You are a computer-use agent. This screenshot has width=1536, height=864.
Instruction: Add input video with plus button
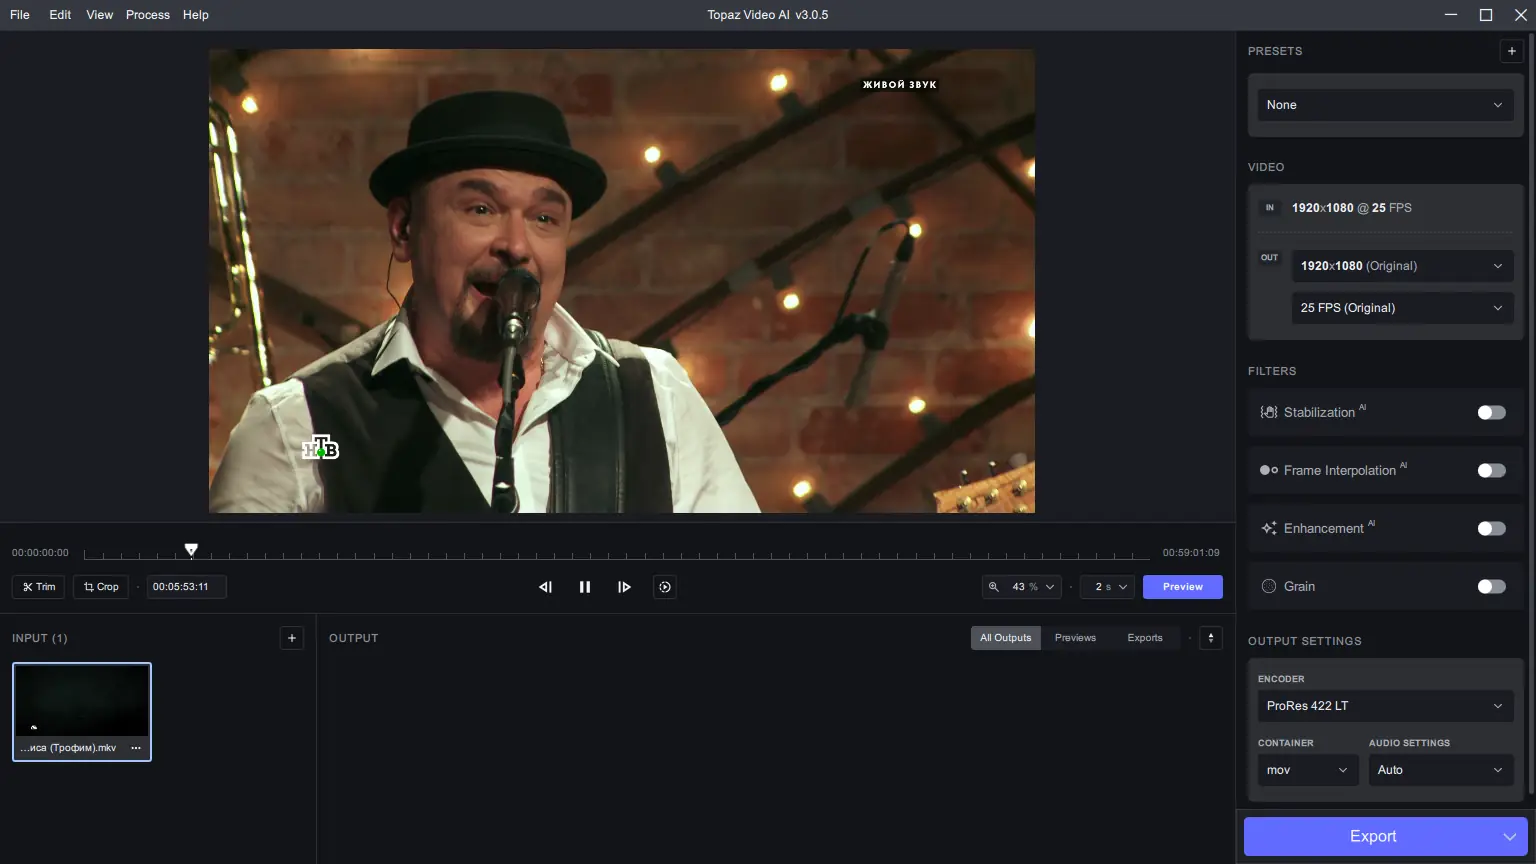pos(292,638)
